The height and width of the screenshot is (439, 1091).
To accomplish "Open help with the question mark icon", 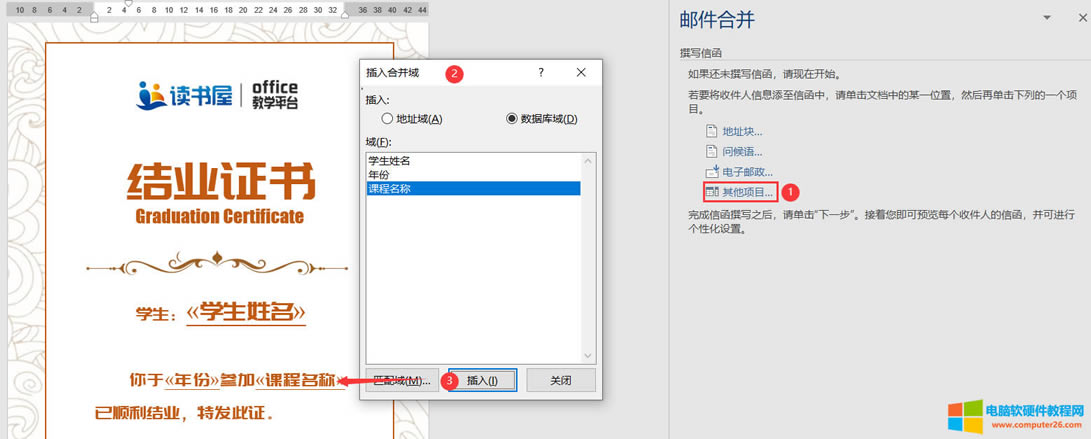I will click(541, 72).
